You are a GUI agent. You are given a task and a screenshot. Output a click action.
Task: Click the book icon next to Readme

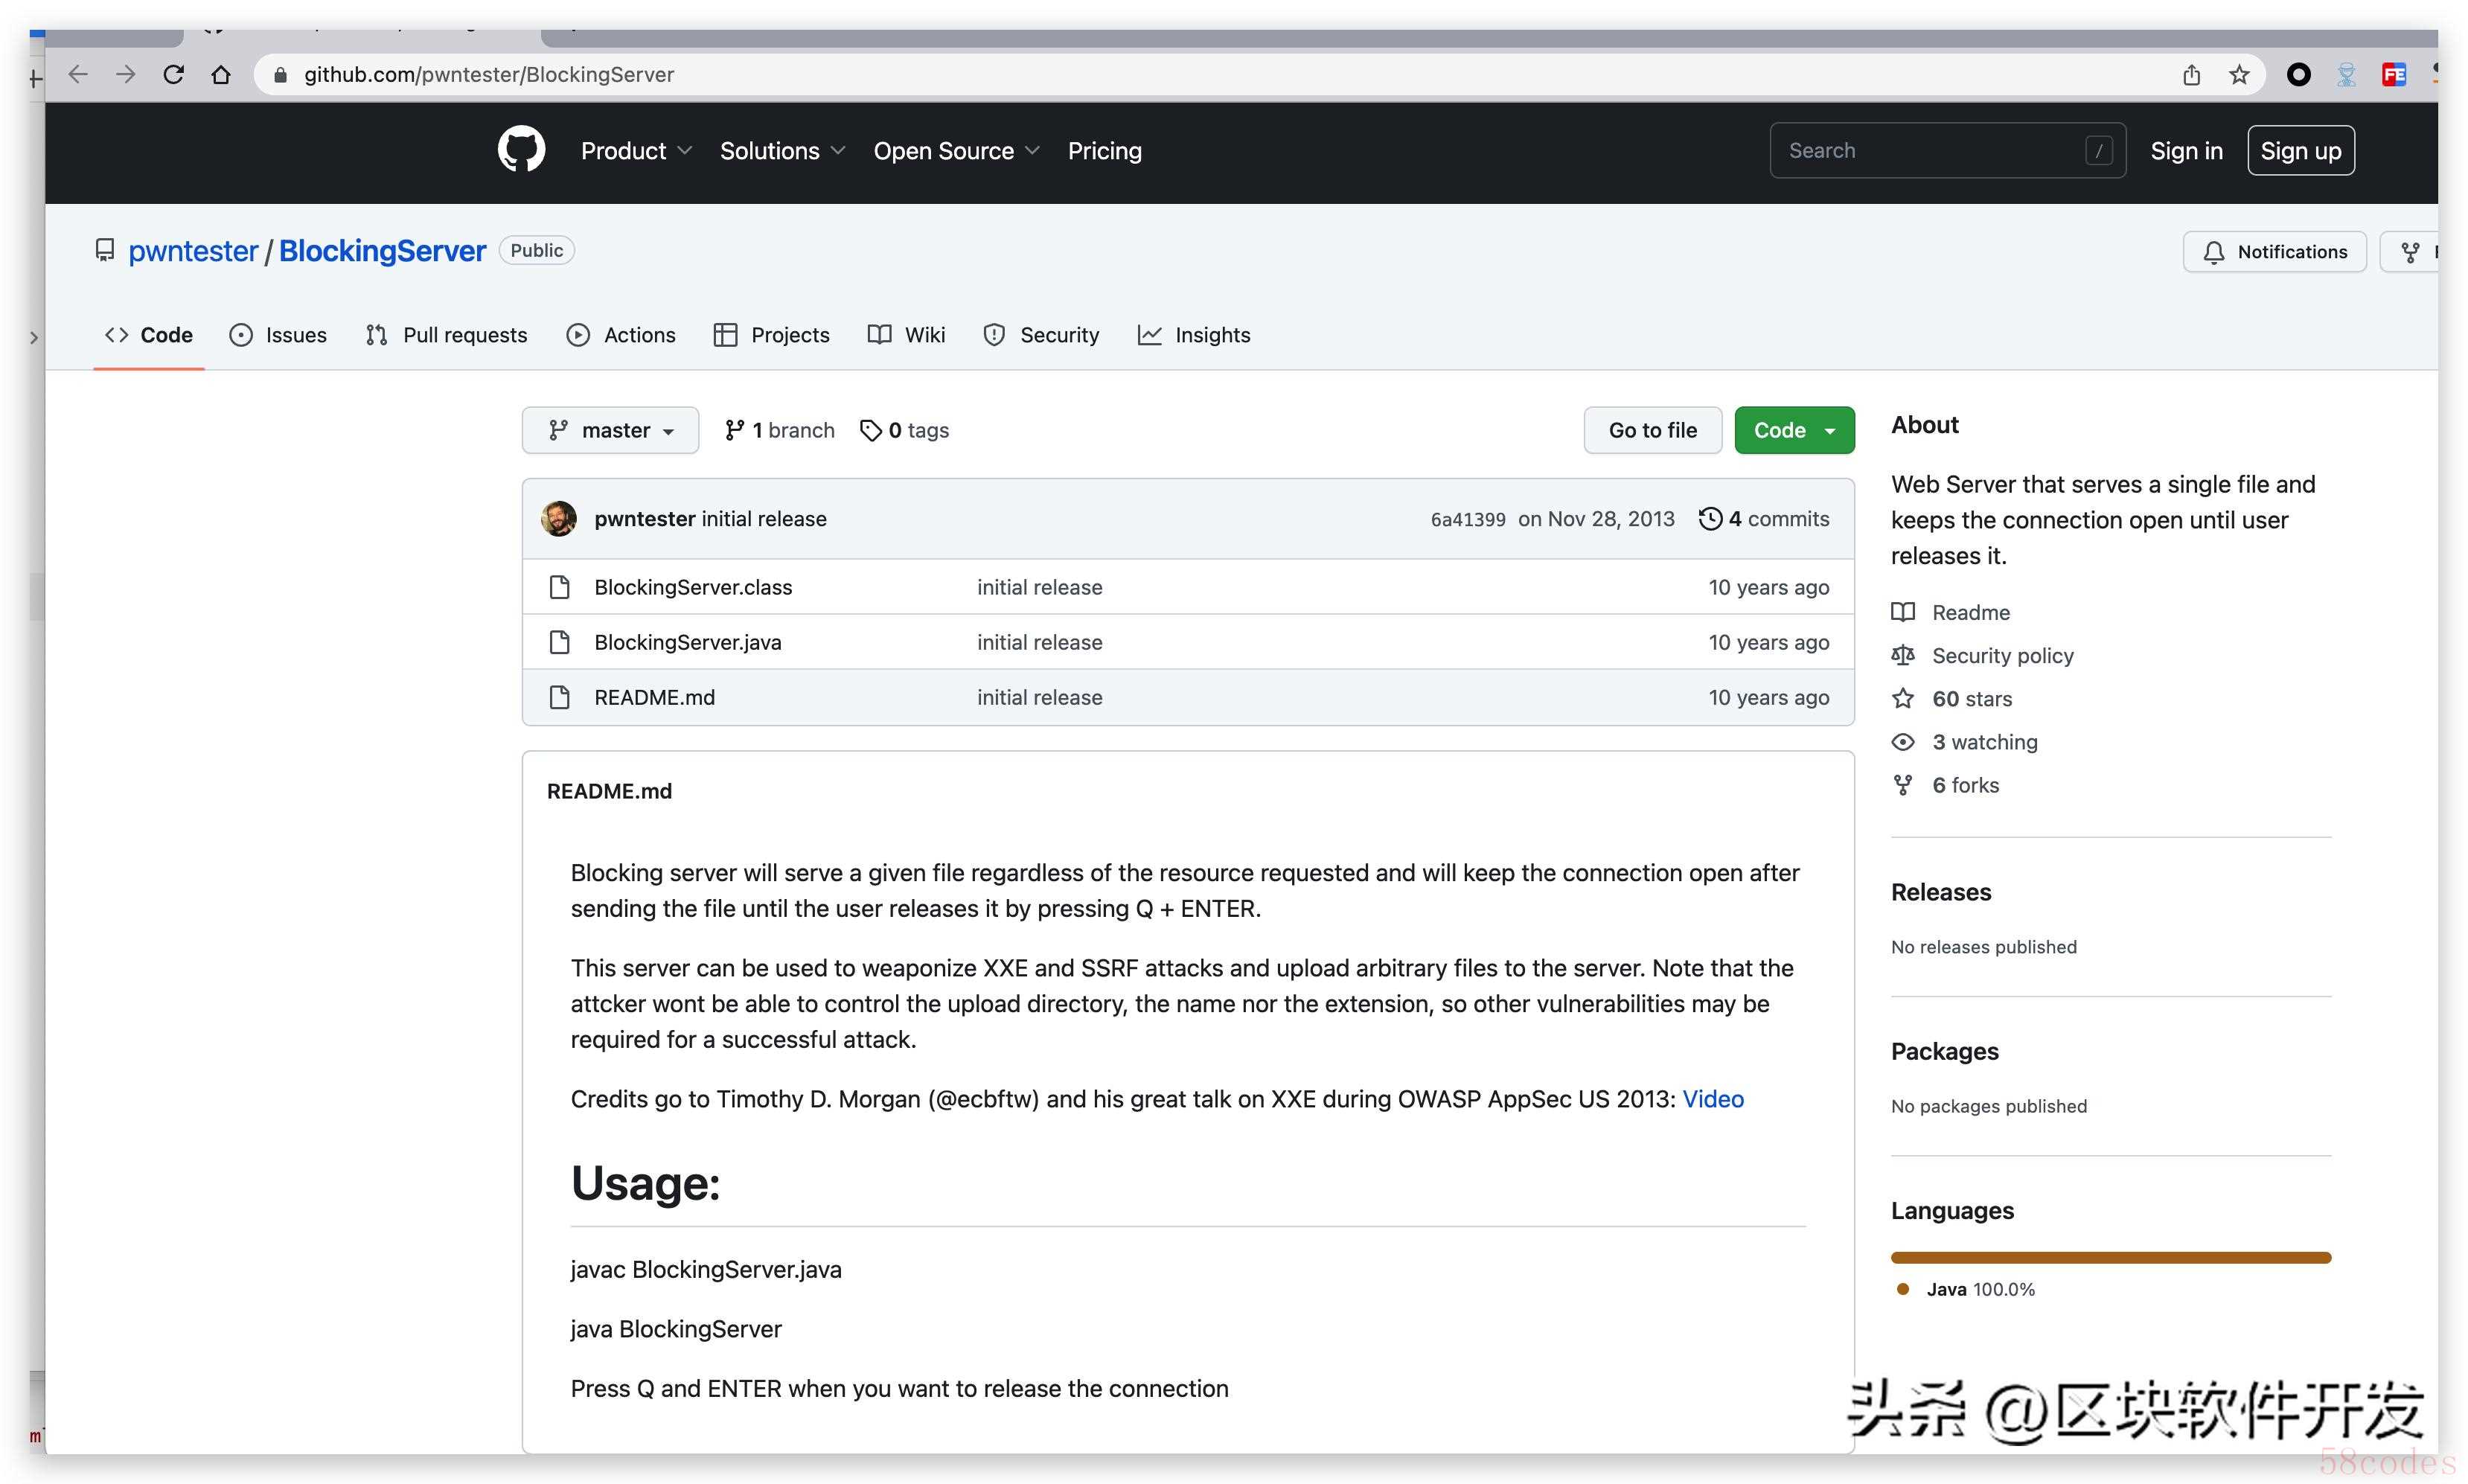coord(1903,612)
